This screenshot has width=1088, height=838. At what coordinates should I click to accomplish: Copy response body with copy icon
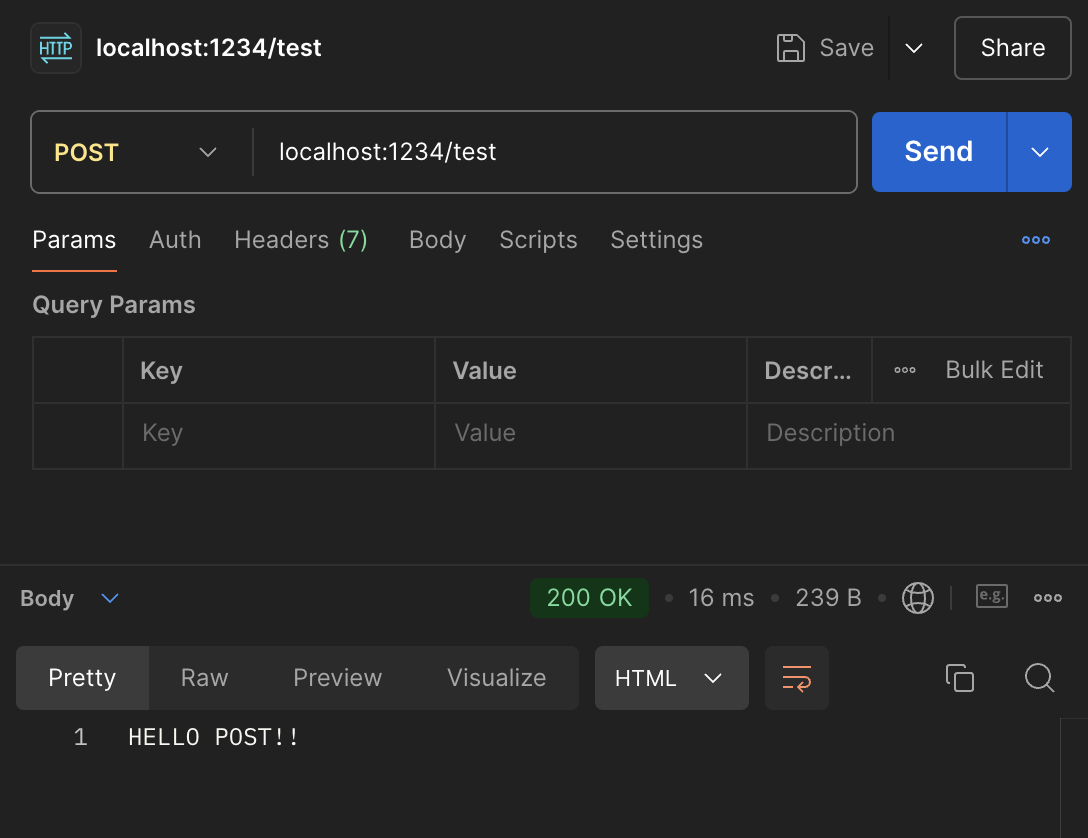coord(959,678)
